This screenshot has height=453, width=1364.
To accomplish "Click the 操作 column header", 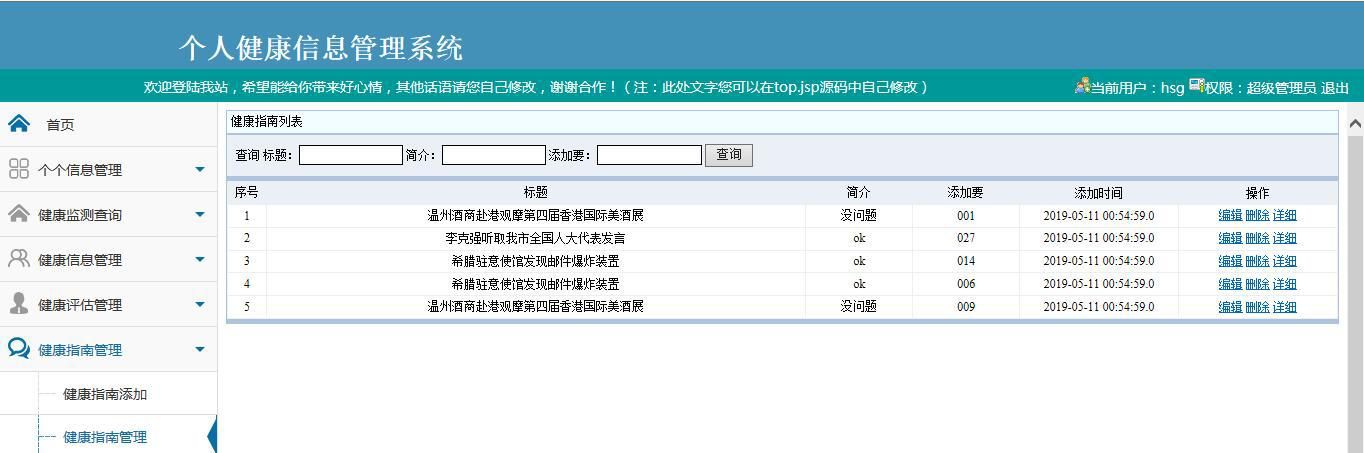I will (x=1257, y=192).
